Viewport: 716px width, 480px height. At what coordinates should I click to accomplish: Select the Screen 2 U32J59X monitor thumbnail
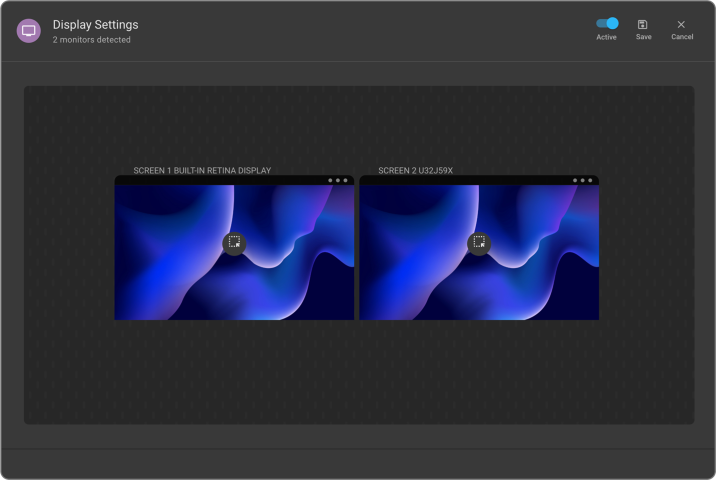(x=479, y=248)
